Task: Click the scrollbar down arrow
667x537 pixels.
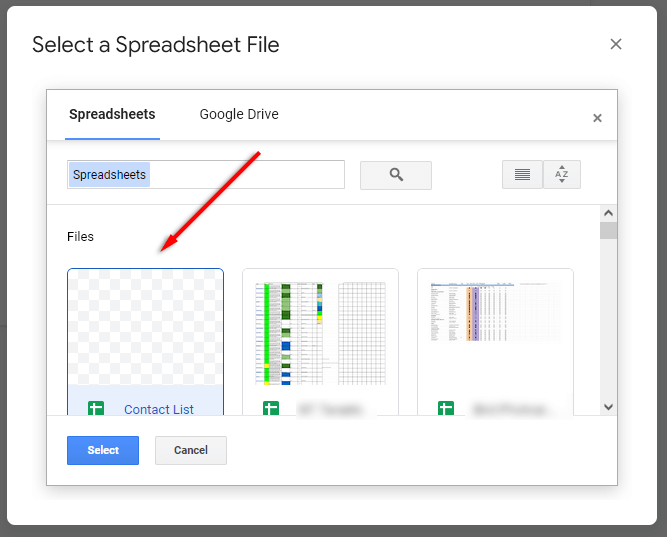Action: coord(608,406)
